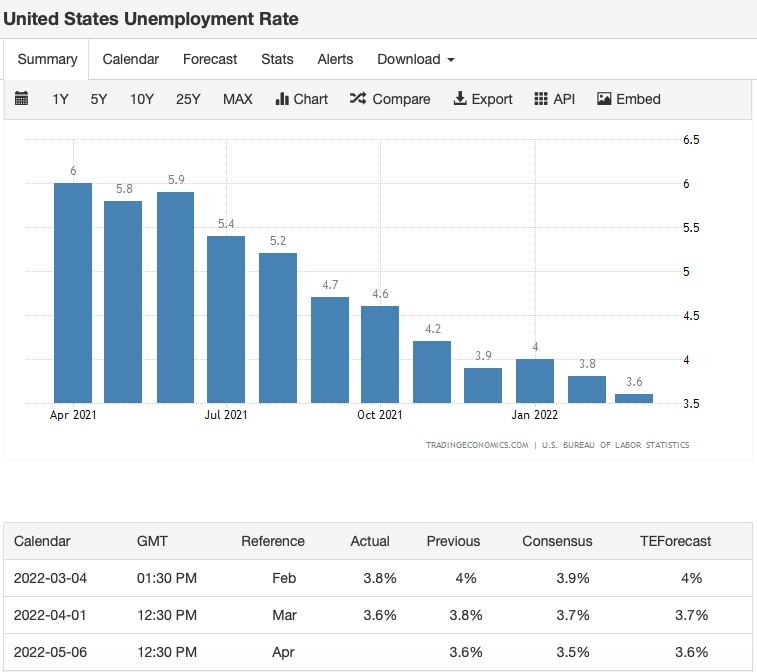Viewport: 757px width, 672px height.
Task: Select the MAX time range
Action: pos(238,99)
